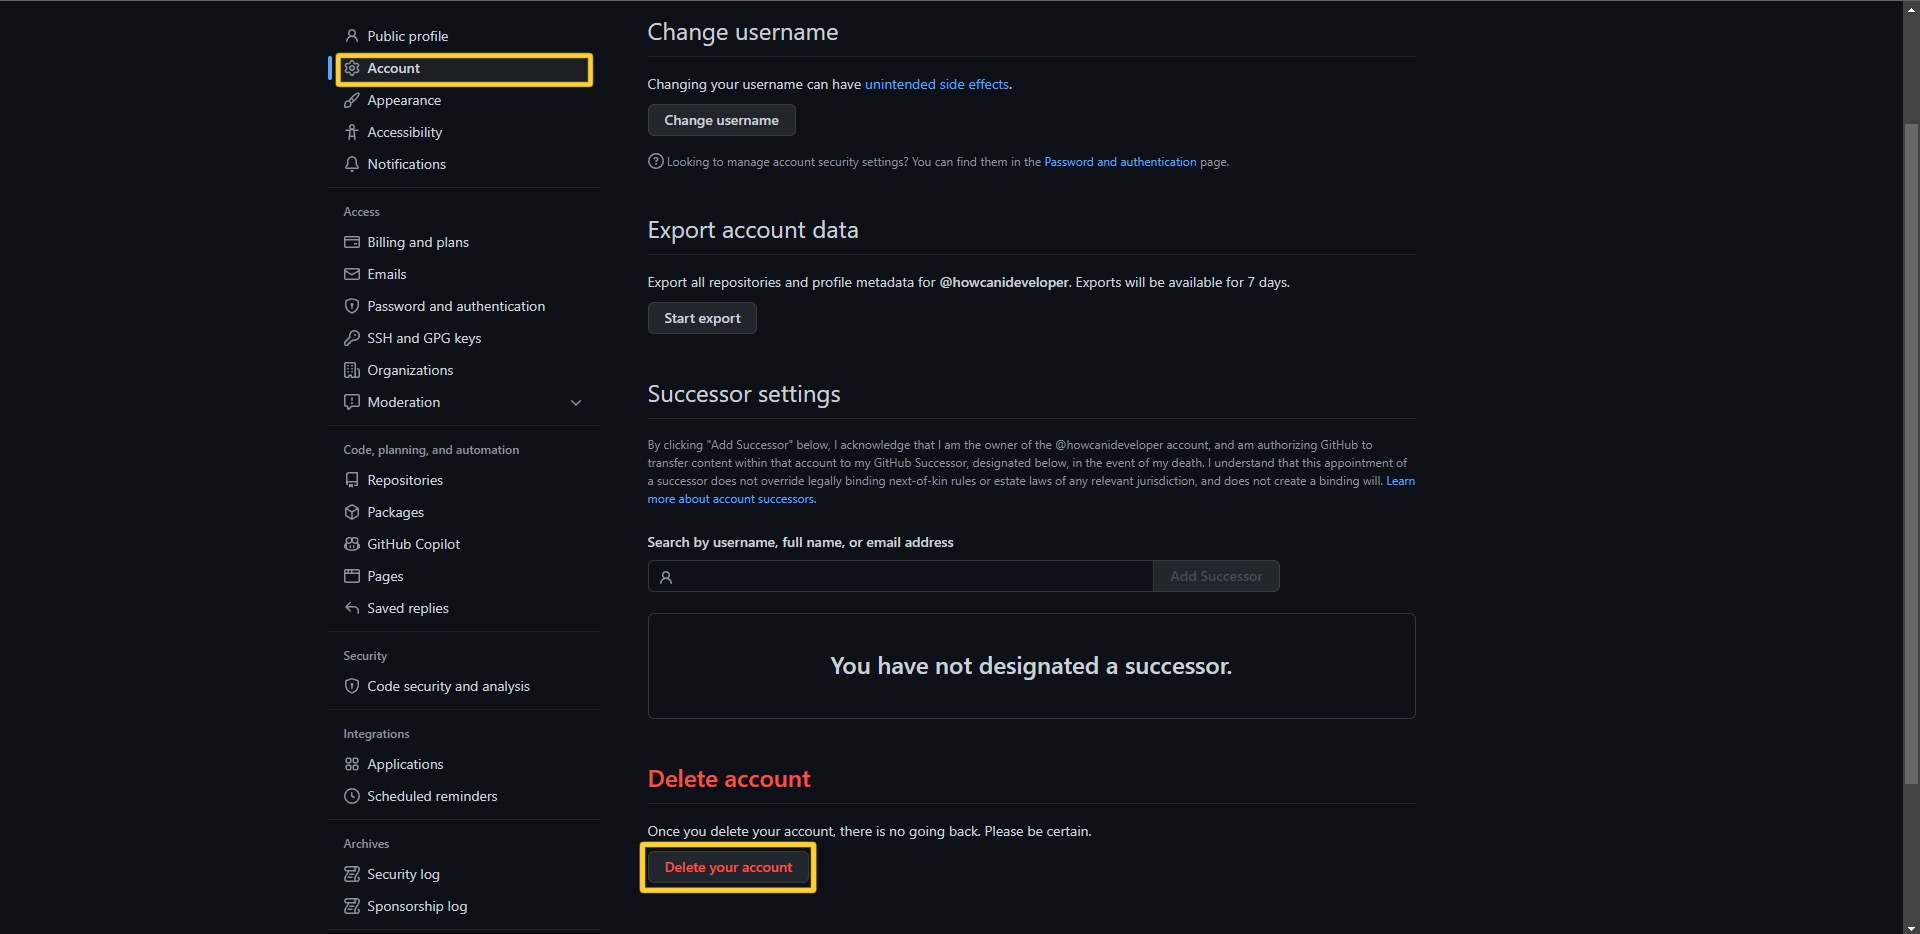
Task: Click the question mark help icon
Action: click(x=656, y=161)
